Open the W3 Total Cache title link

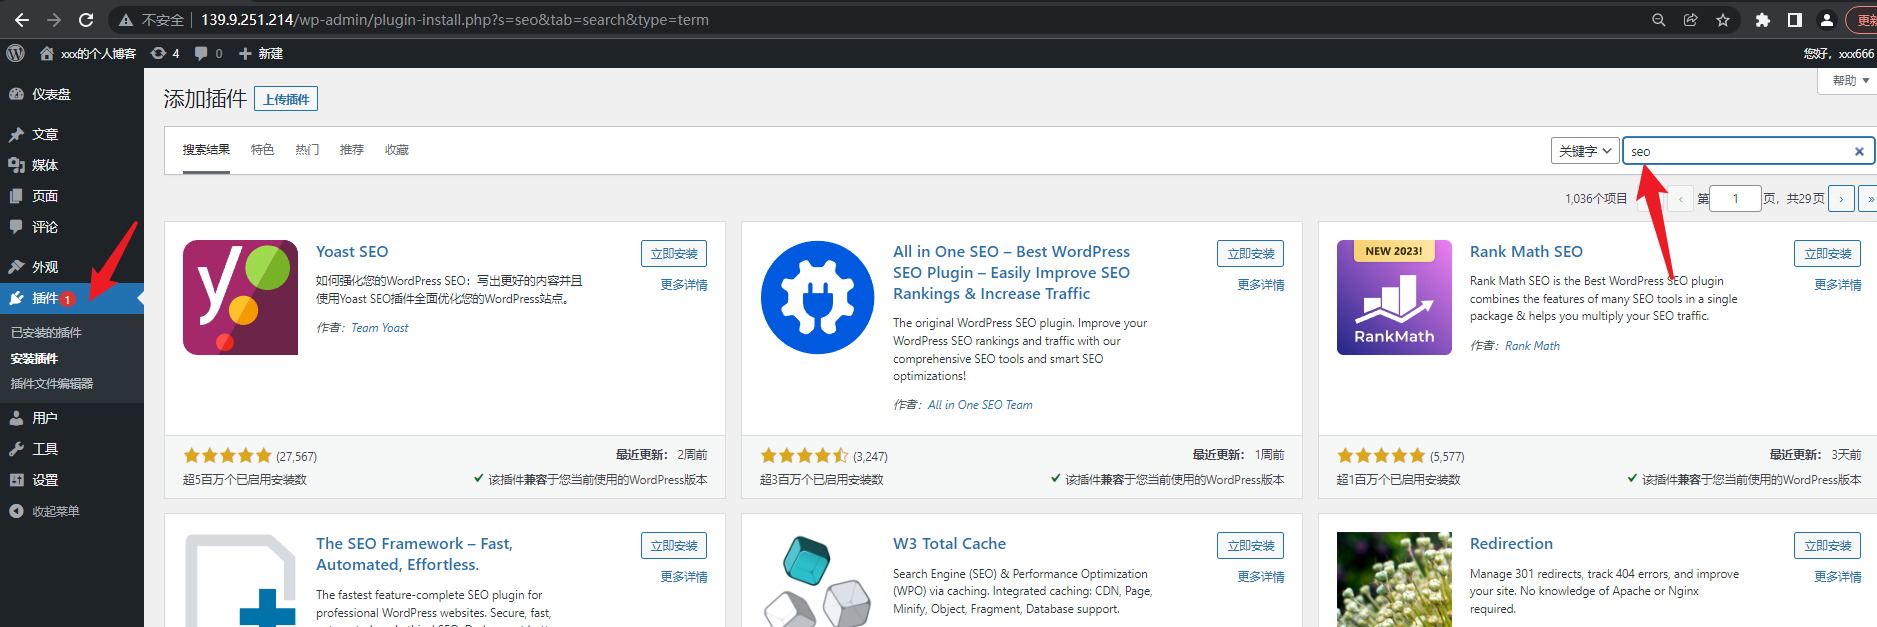click(x=949, y=544)
